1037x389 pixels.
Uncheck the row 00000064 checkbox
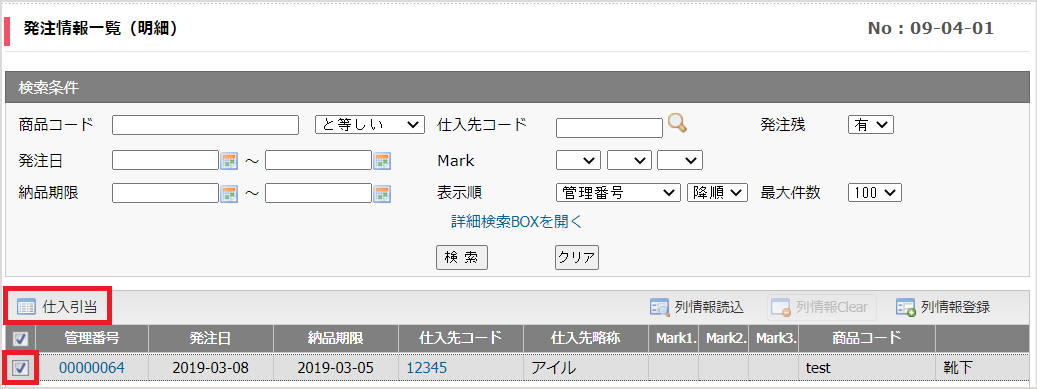[x=21, y=368]
